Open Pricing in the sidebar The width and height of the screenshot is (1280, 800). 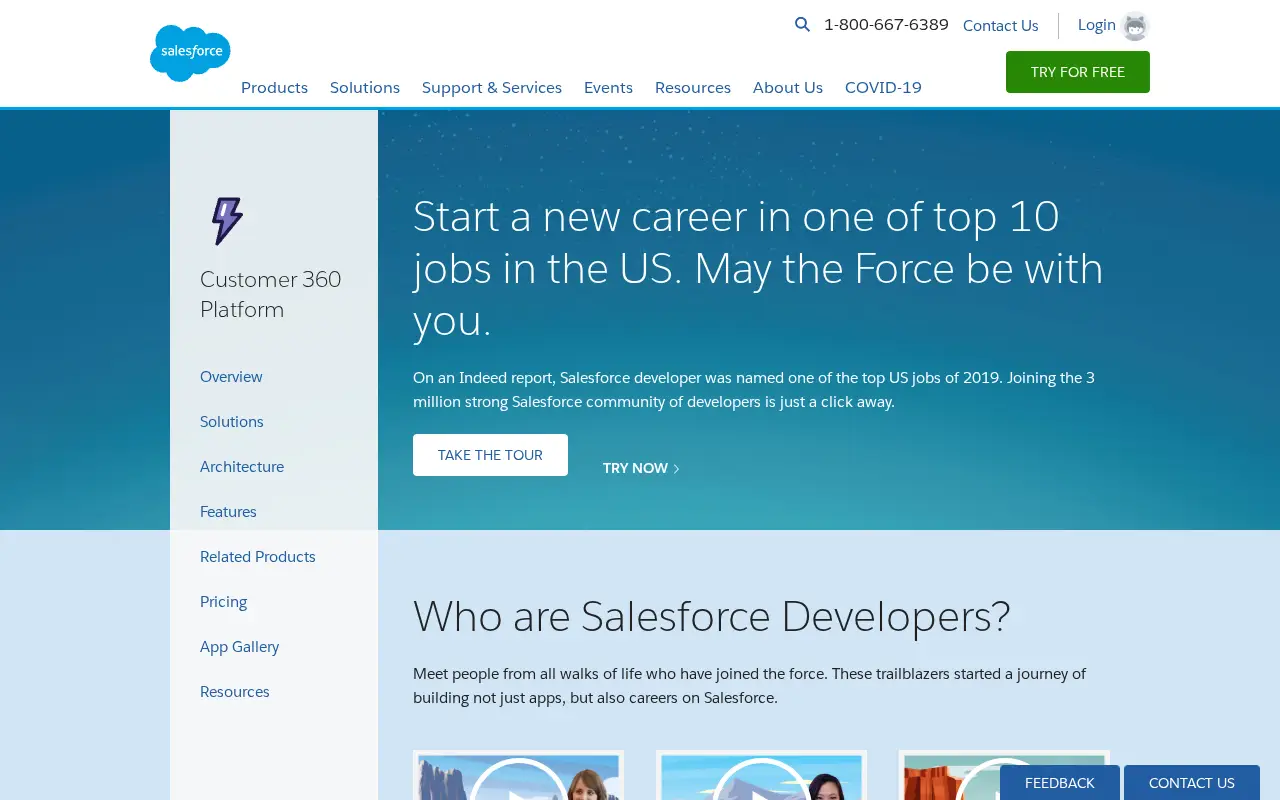(x=223, y=602)
